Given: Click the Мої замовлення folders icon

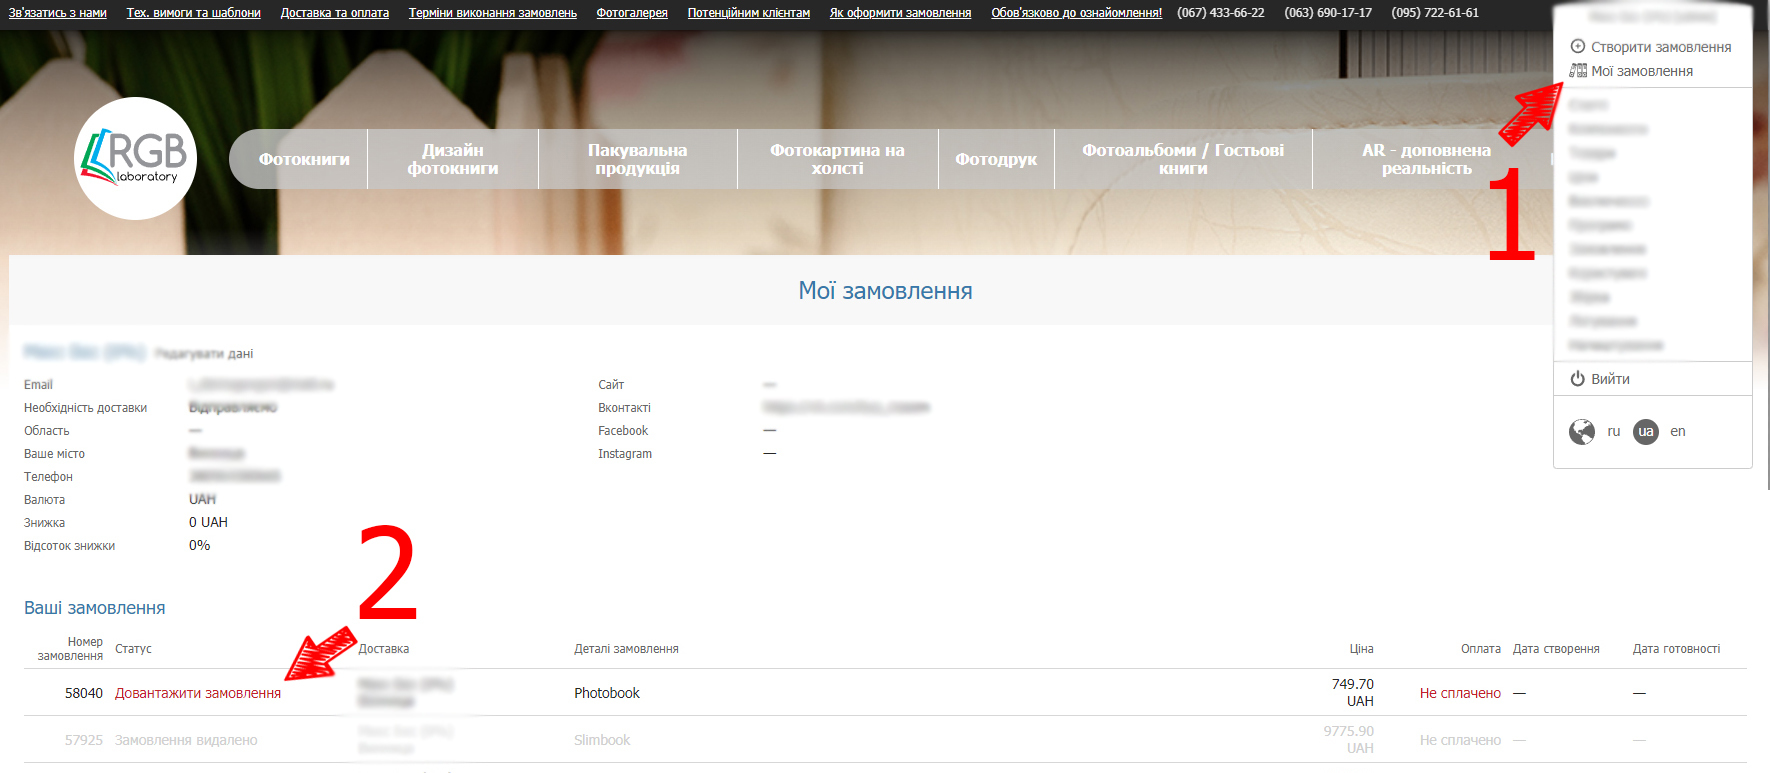Looking at the screenshot, I should coord(1578,71).
